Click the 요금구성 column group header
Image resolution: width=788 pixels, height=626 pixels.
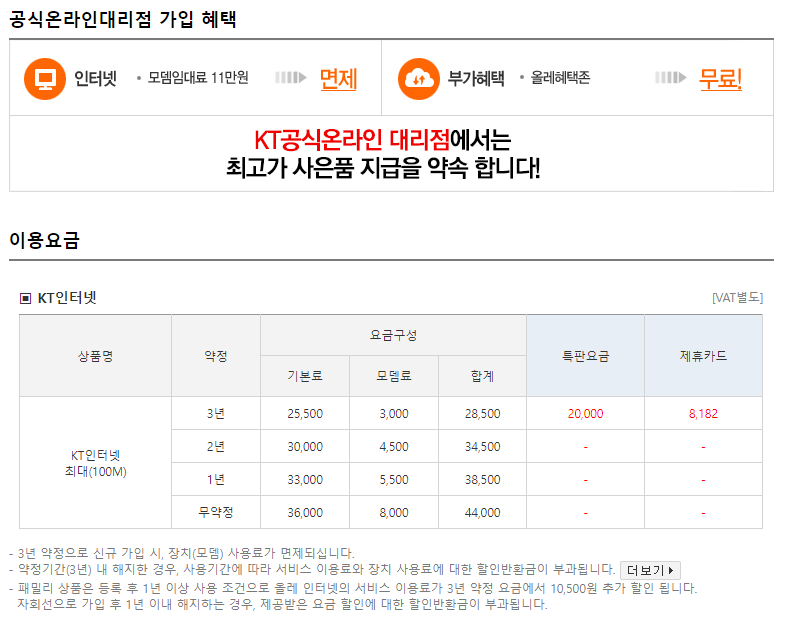tap(393, 336)
